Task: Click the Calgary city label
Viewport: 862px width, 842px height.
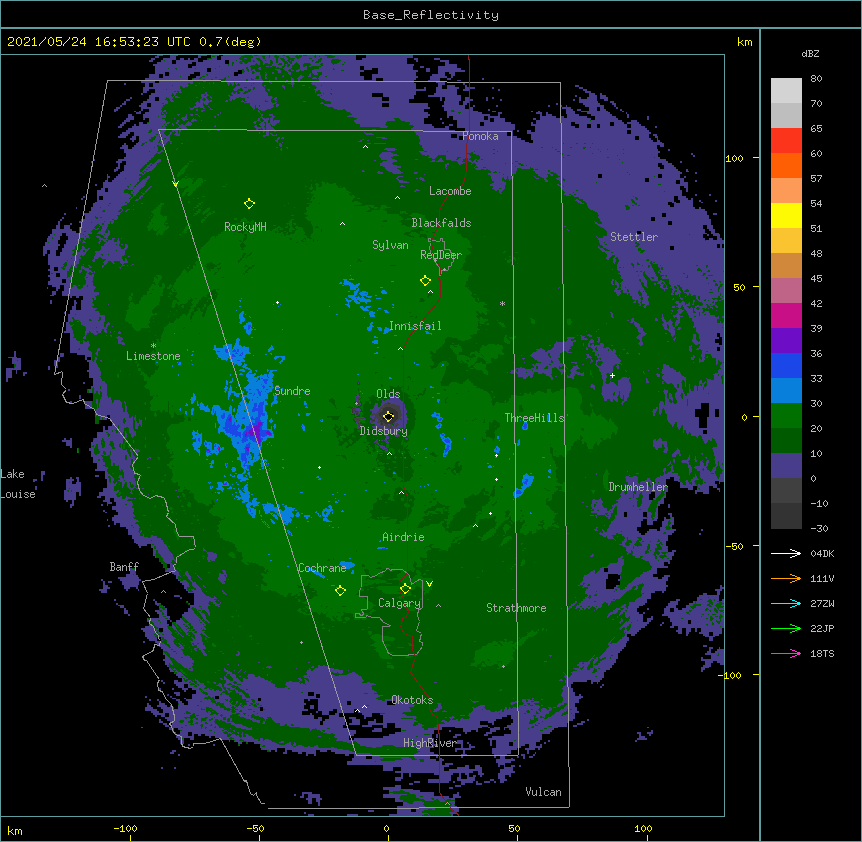Action: click(399, 603)
